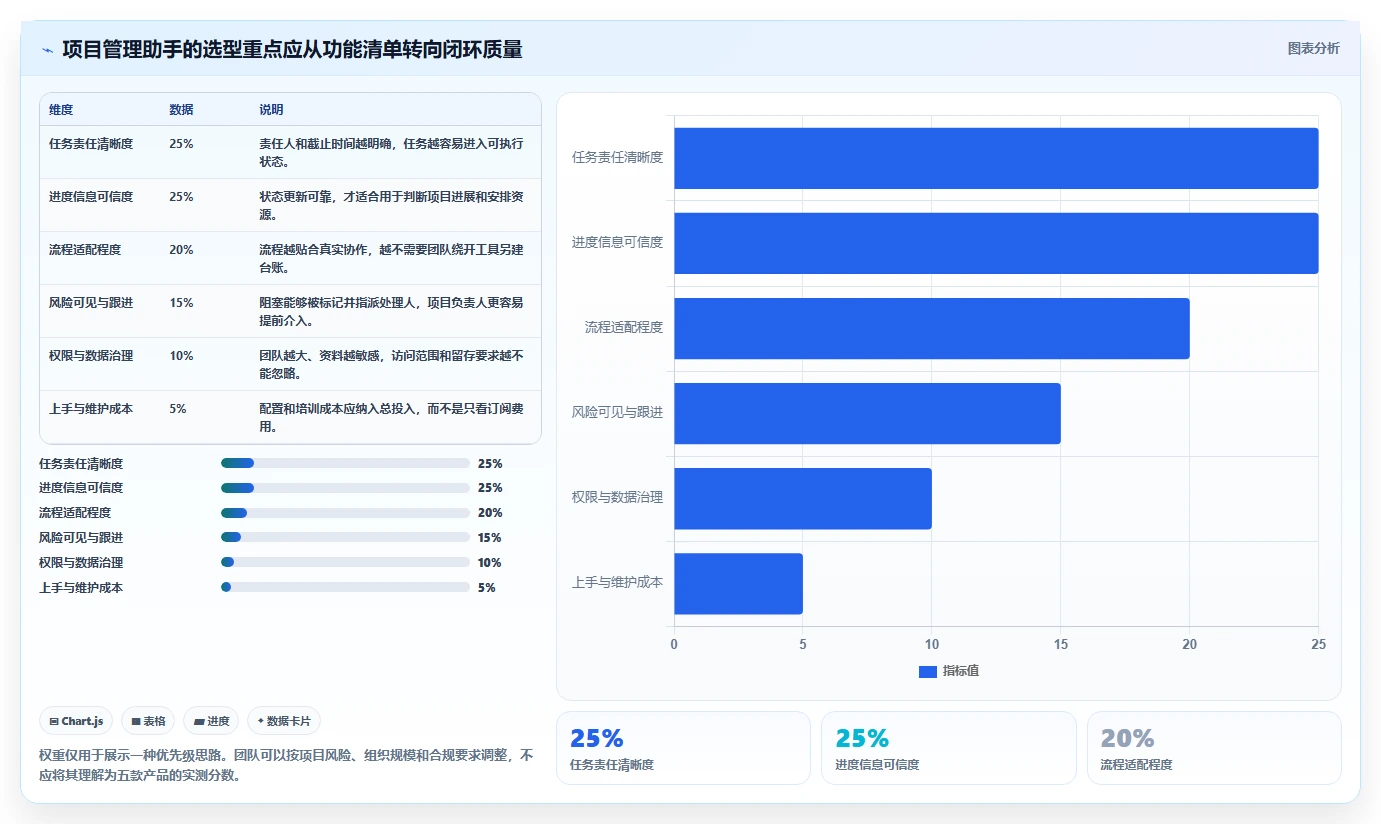Select the 权限与数据治理 table cell
This screenshot has width=1381, height=824.
91,356
